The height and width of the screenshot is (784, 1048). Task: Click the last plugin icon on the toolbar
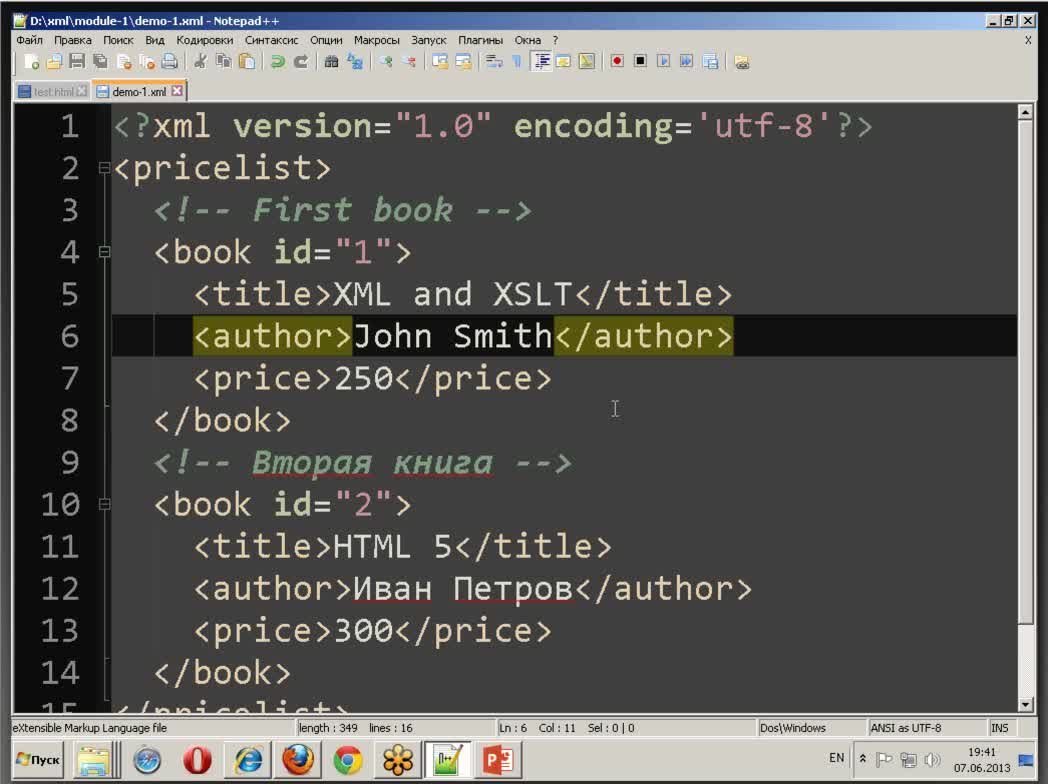[x=741, y=62]
